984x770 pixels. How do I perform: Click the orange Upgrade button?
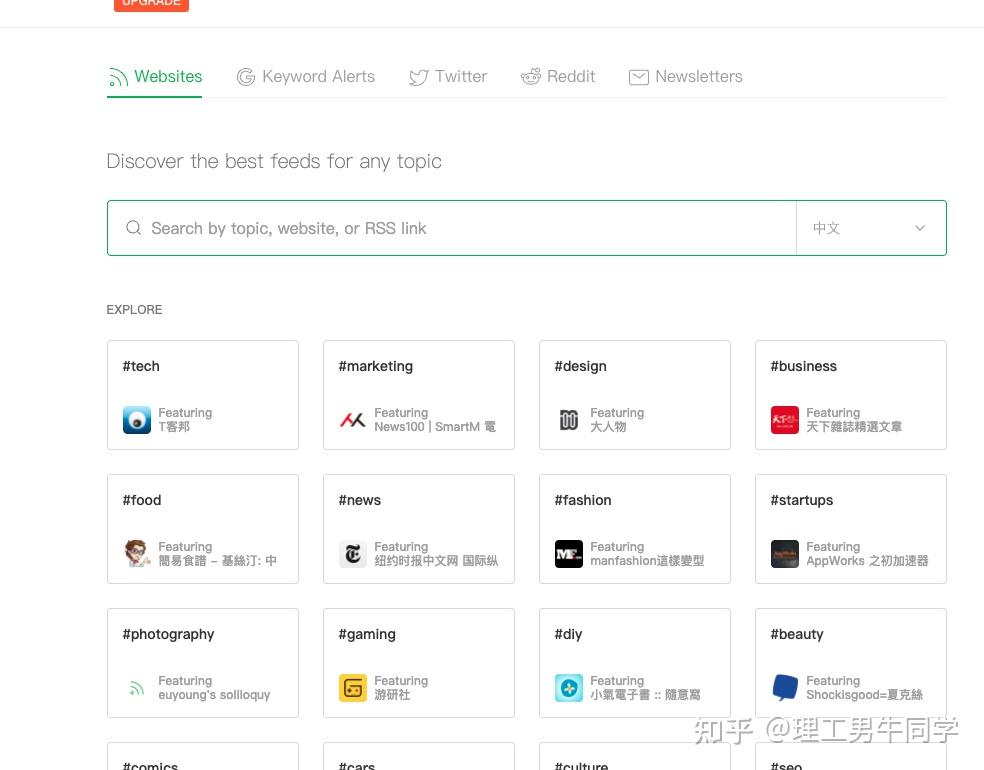coord(151,4)
